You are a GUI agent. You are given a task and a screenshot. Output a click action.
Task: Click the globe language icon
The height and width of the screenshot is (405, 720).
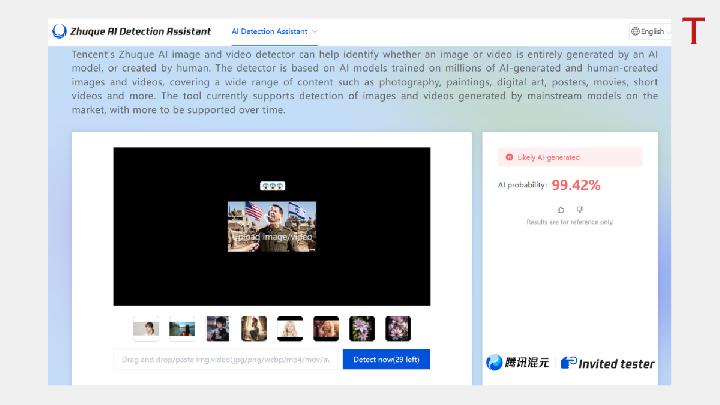(x=635, y=31)
